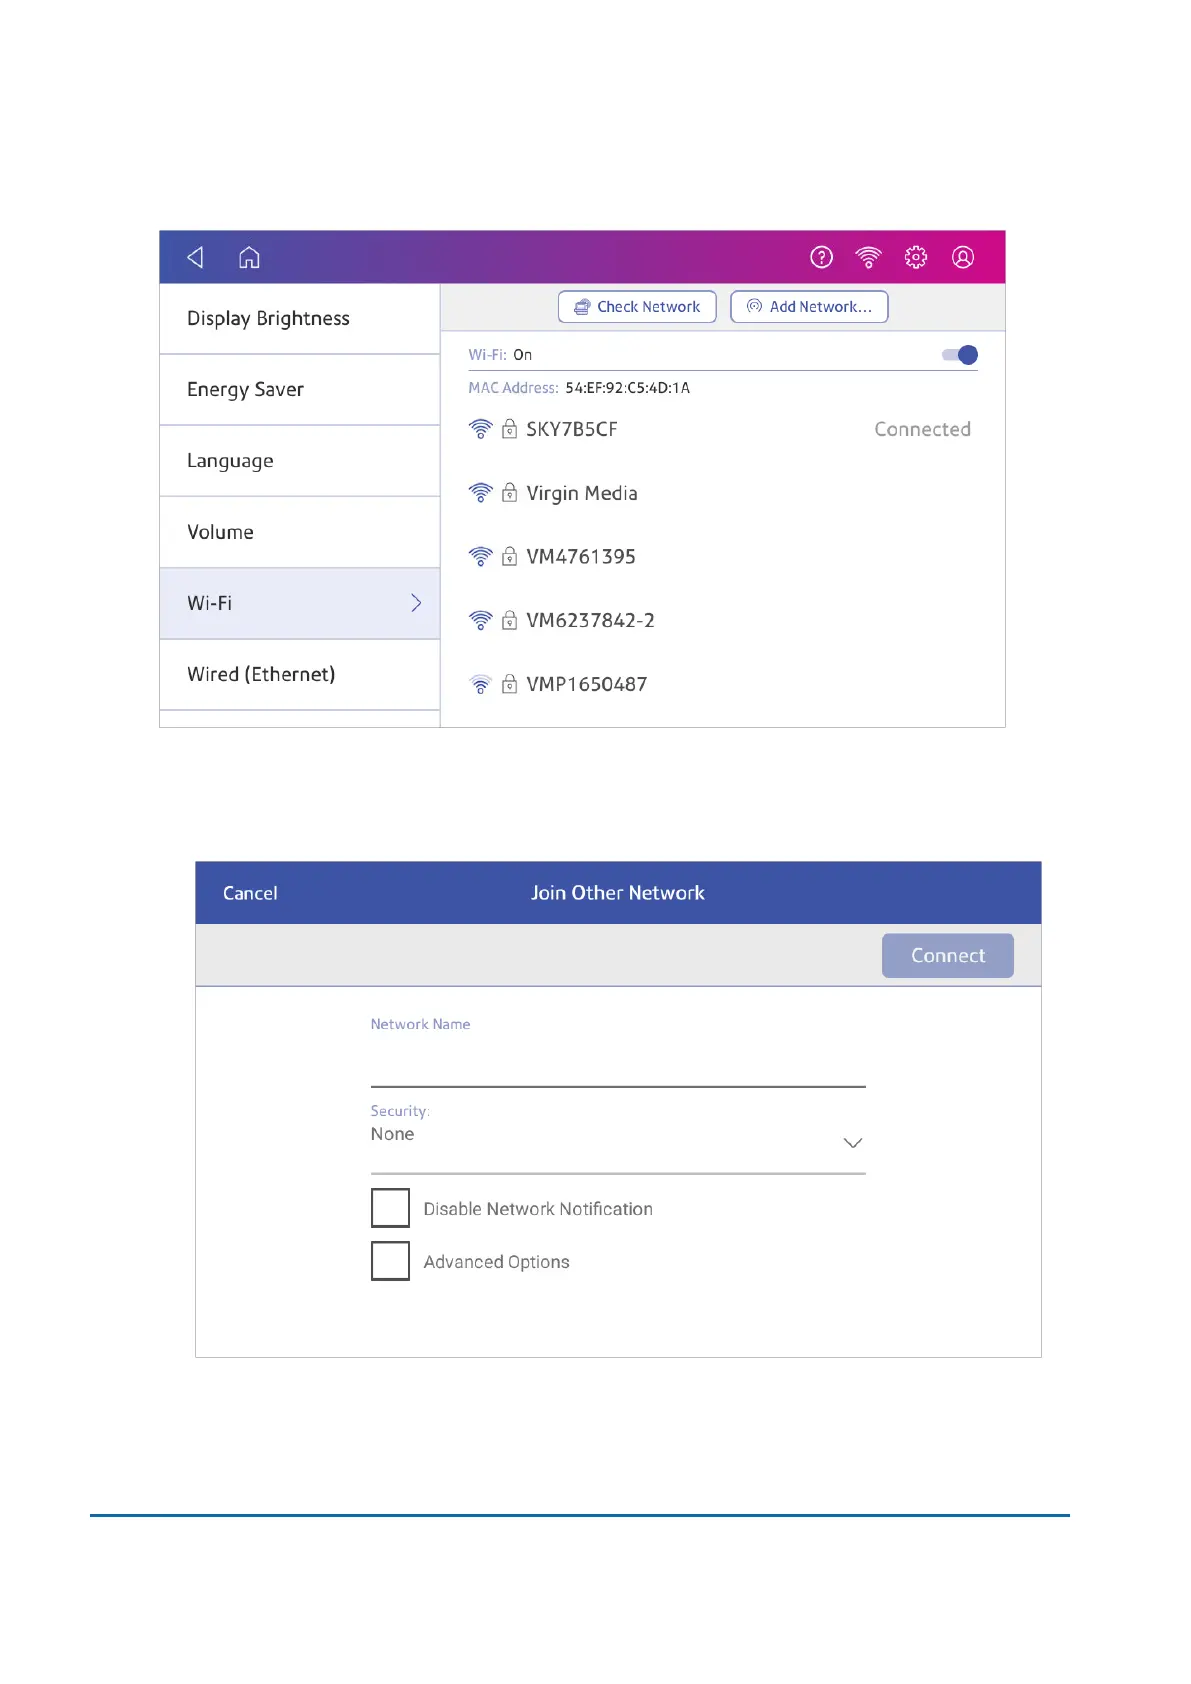This screenshot has height=1684, width=1191.
Task: Check Disable Network Notification box
Action: 390,1208
